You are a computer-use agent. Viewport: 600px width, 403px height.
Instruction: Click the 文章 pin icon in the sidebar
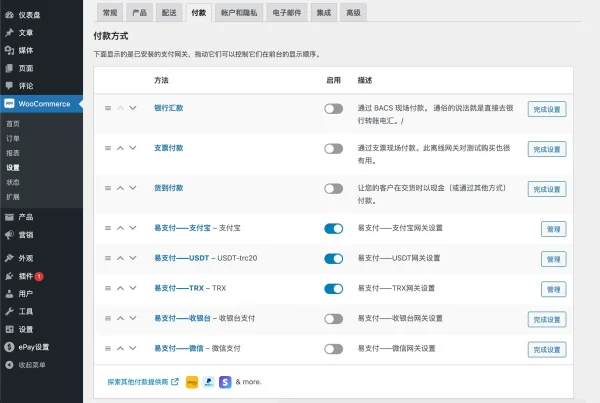9,33
